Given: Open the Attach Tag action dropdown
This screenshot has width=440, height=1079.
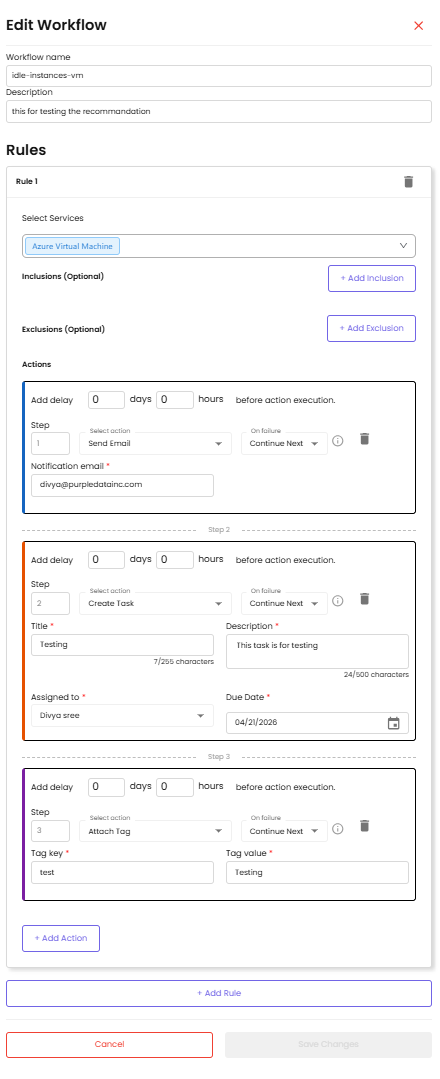Looking at the screenshot, I should coord(156,831).
